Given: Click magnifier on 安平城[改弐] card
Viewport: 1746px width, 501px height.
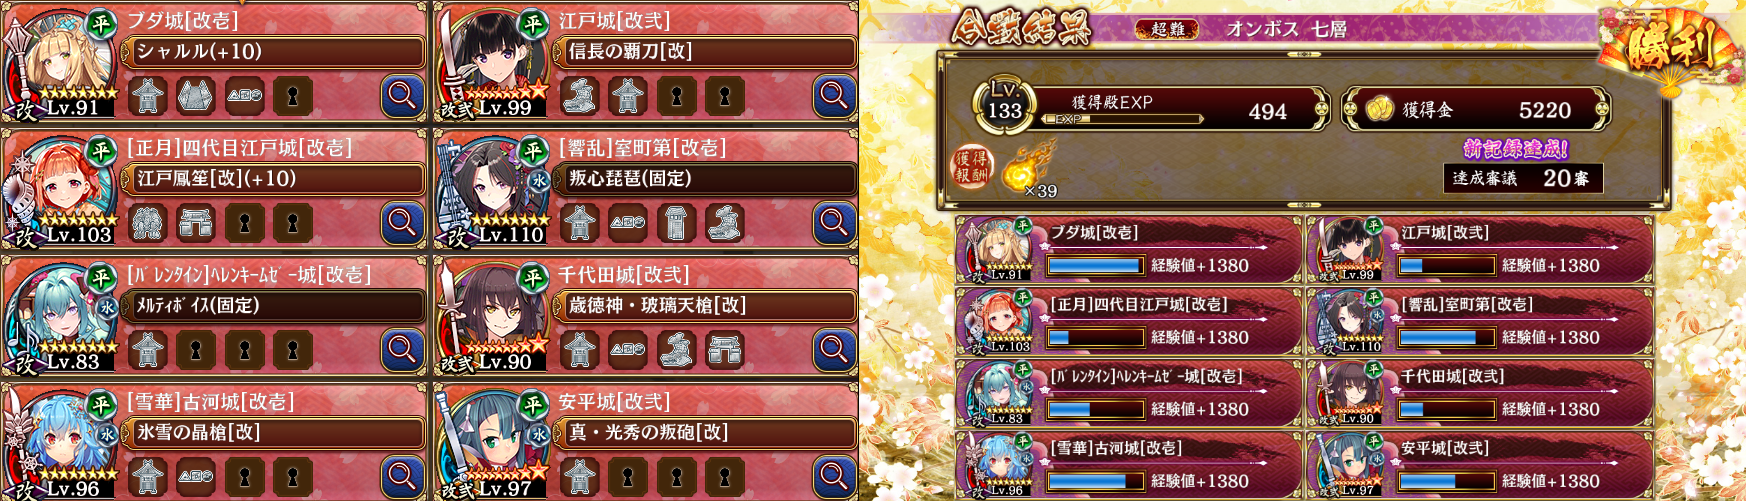Looking at the screenshot, I should 834,477.
